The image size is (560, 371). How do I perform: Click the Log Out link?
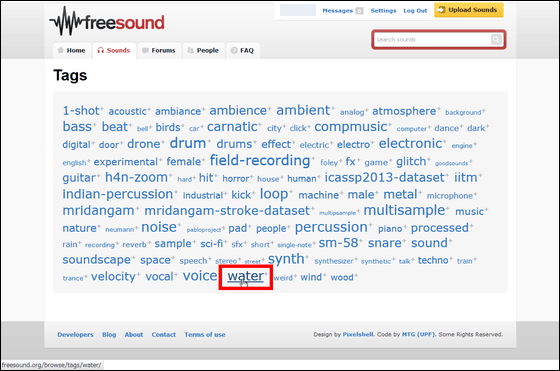415,11
